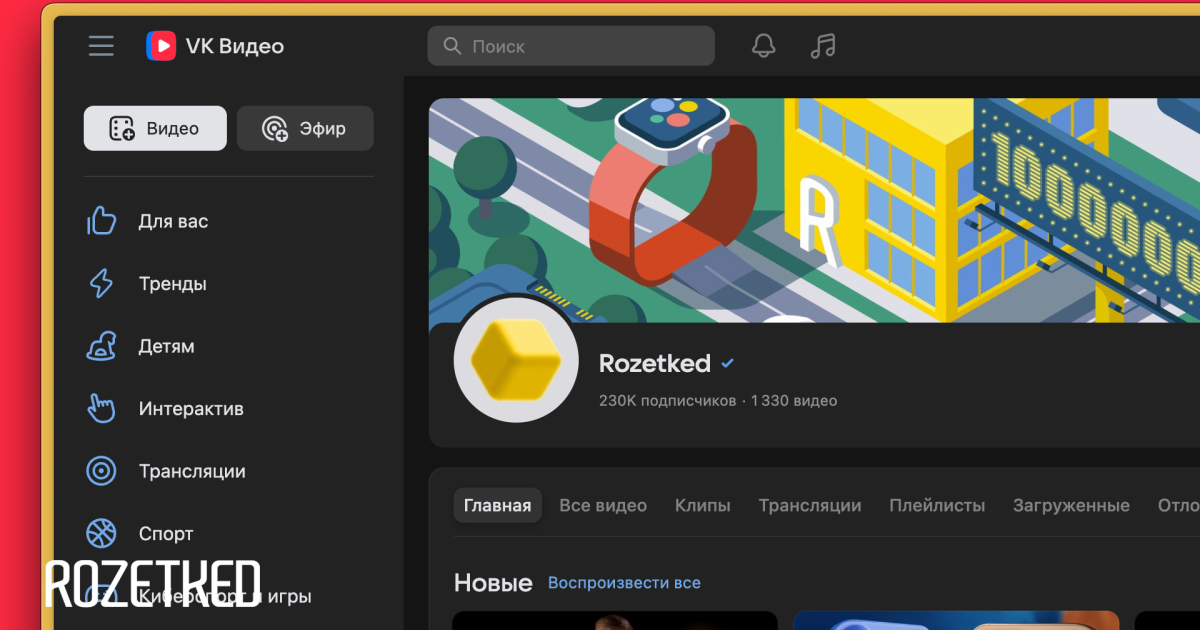This screenshot has width=1200, height=630.
Task: Click the Для вас thumbs-up icon
Action: pos(101,221)
